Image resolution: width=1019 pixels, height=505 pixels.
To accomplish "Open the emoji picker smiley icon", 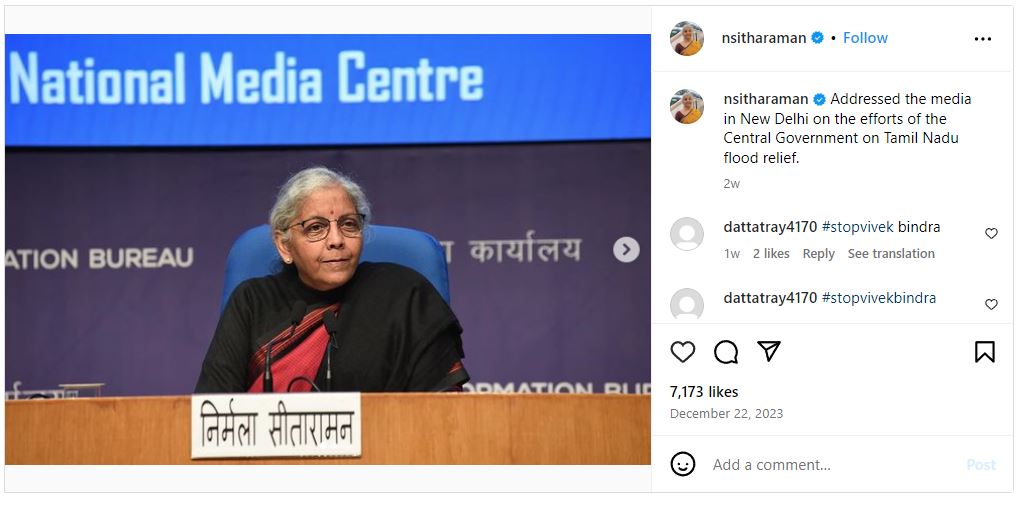I will click(x=682, y=464).
